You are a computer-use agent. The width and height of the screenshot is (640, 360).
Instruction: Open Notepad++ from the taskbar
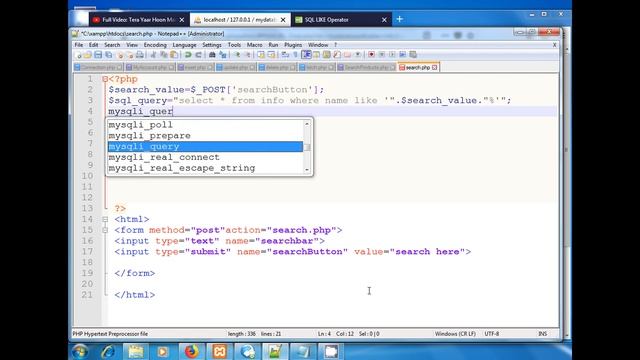[x=275, y=351]
